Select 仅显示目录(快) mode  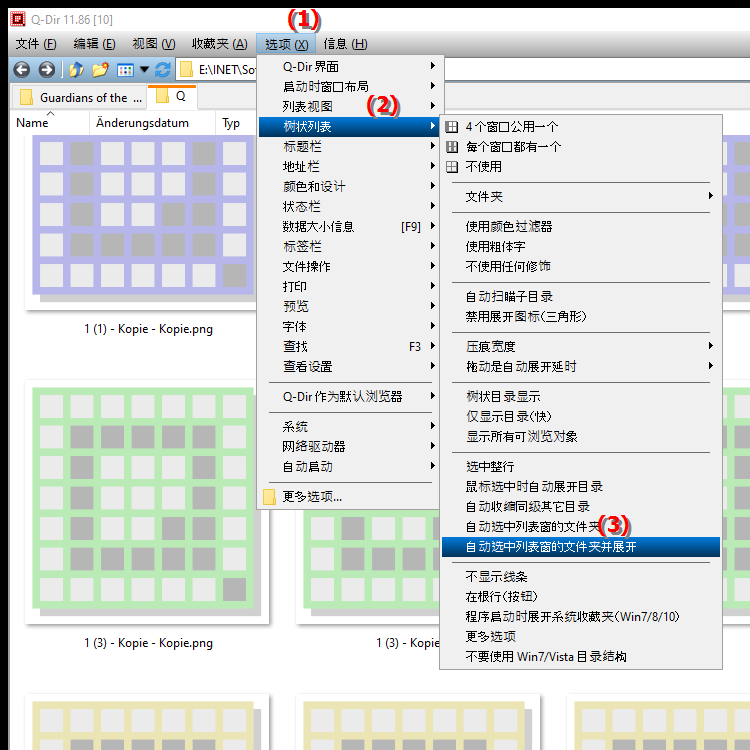581,417
